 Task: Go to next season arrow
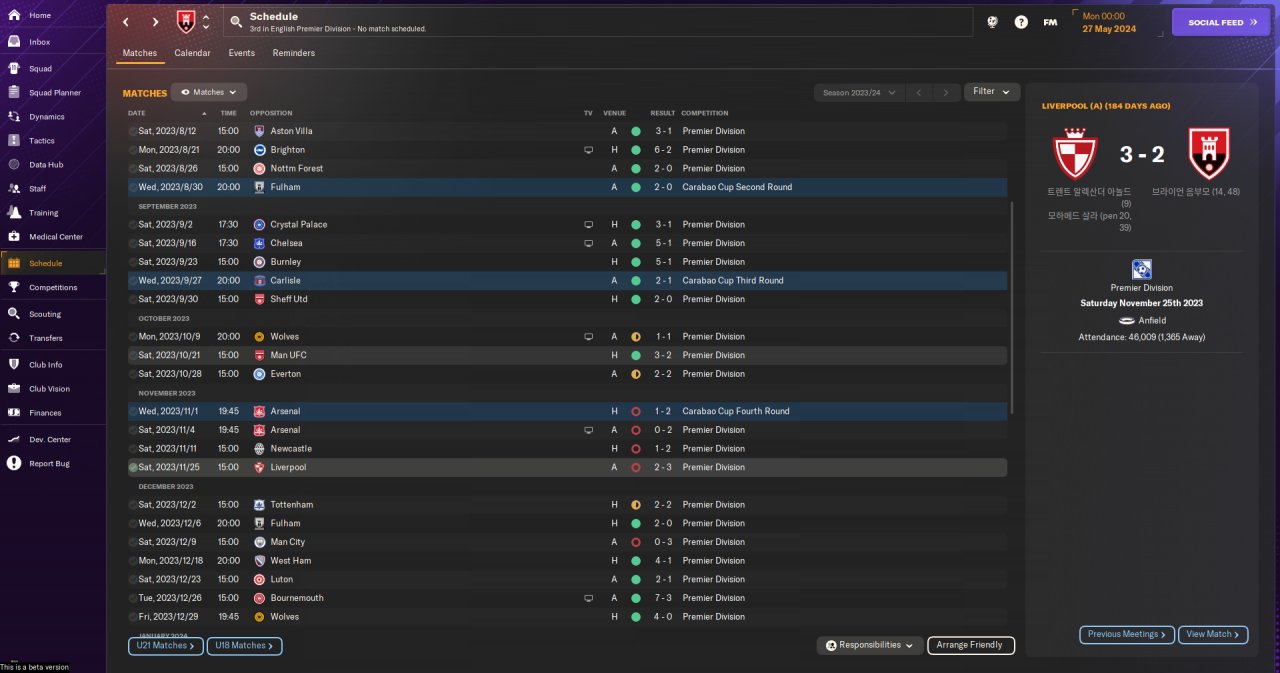coord(945,92)
